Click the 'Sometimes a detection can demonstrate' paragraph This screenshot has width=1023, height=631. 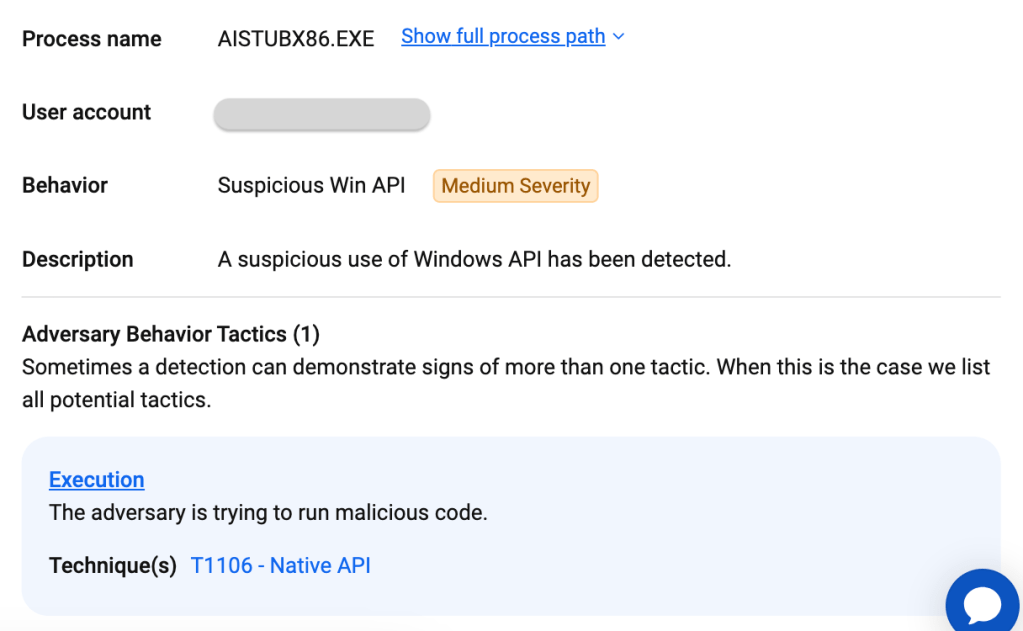(506, 383)
